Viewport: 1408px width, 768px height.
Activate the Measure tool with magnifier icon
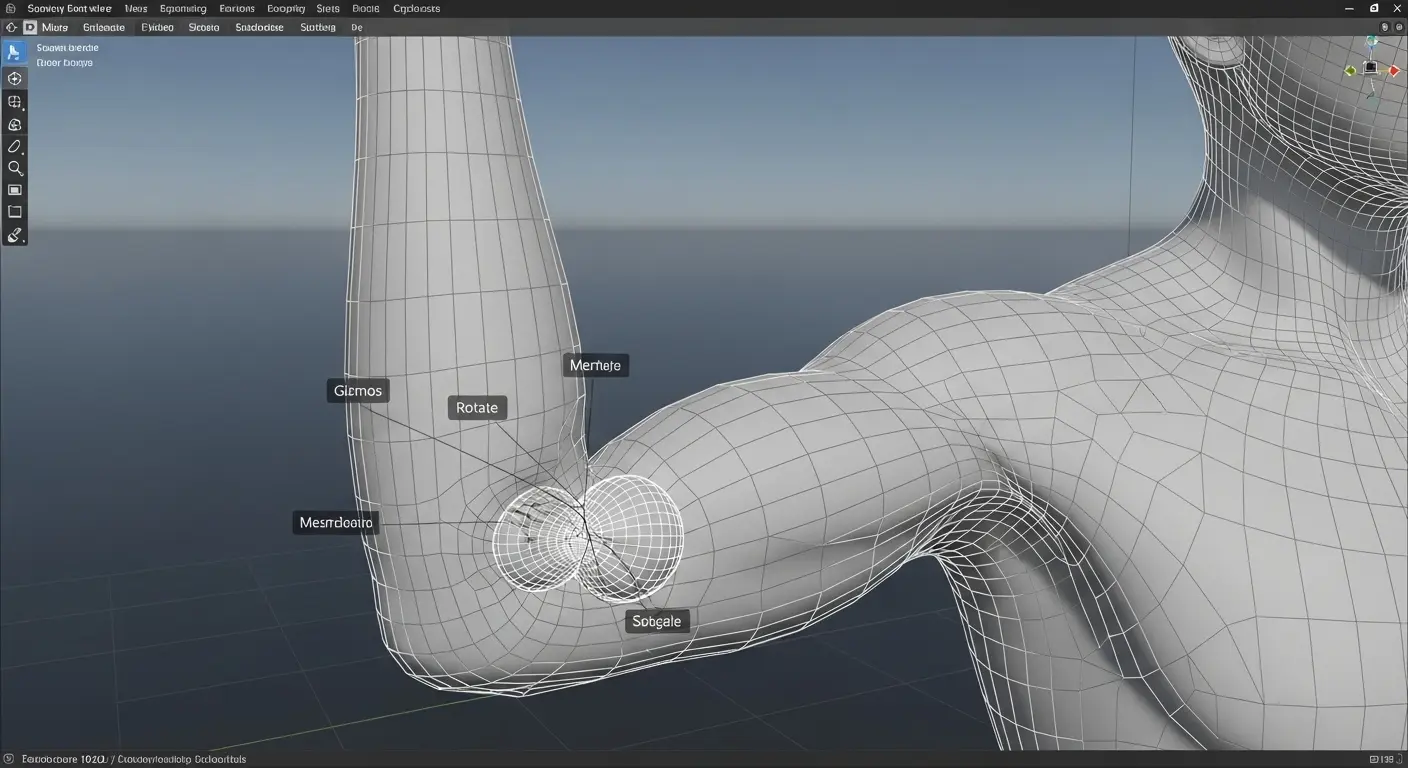pos(14,168)
